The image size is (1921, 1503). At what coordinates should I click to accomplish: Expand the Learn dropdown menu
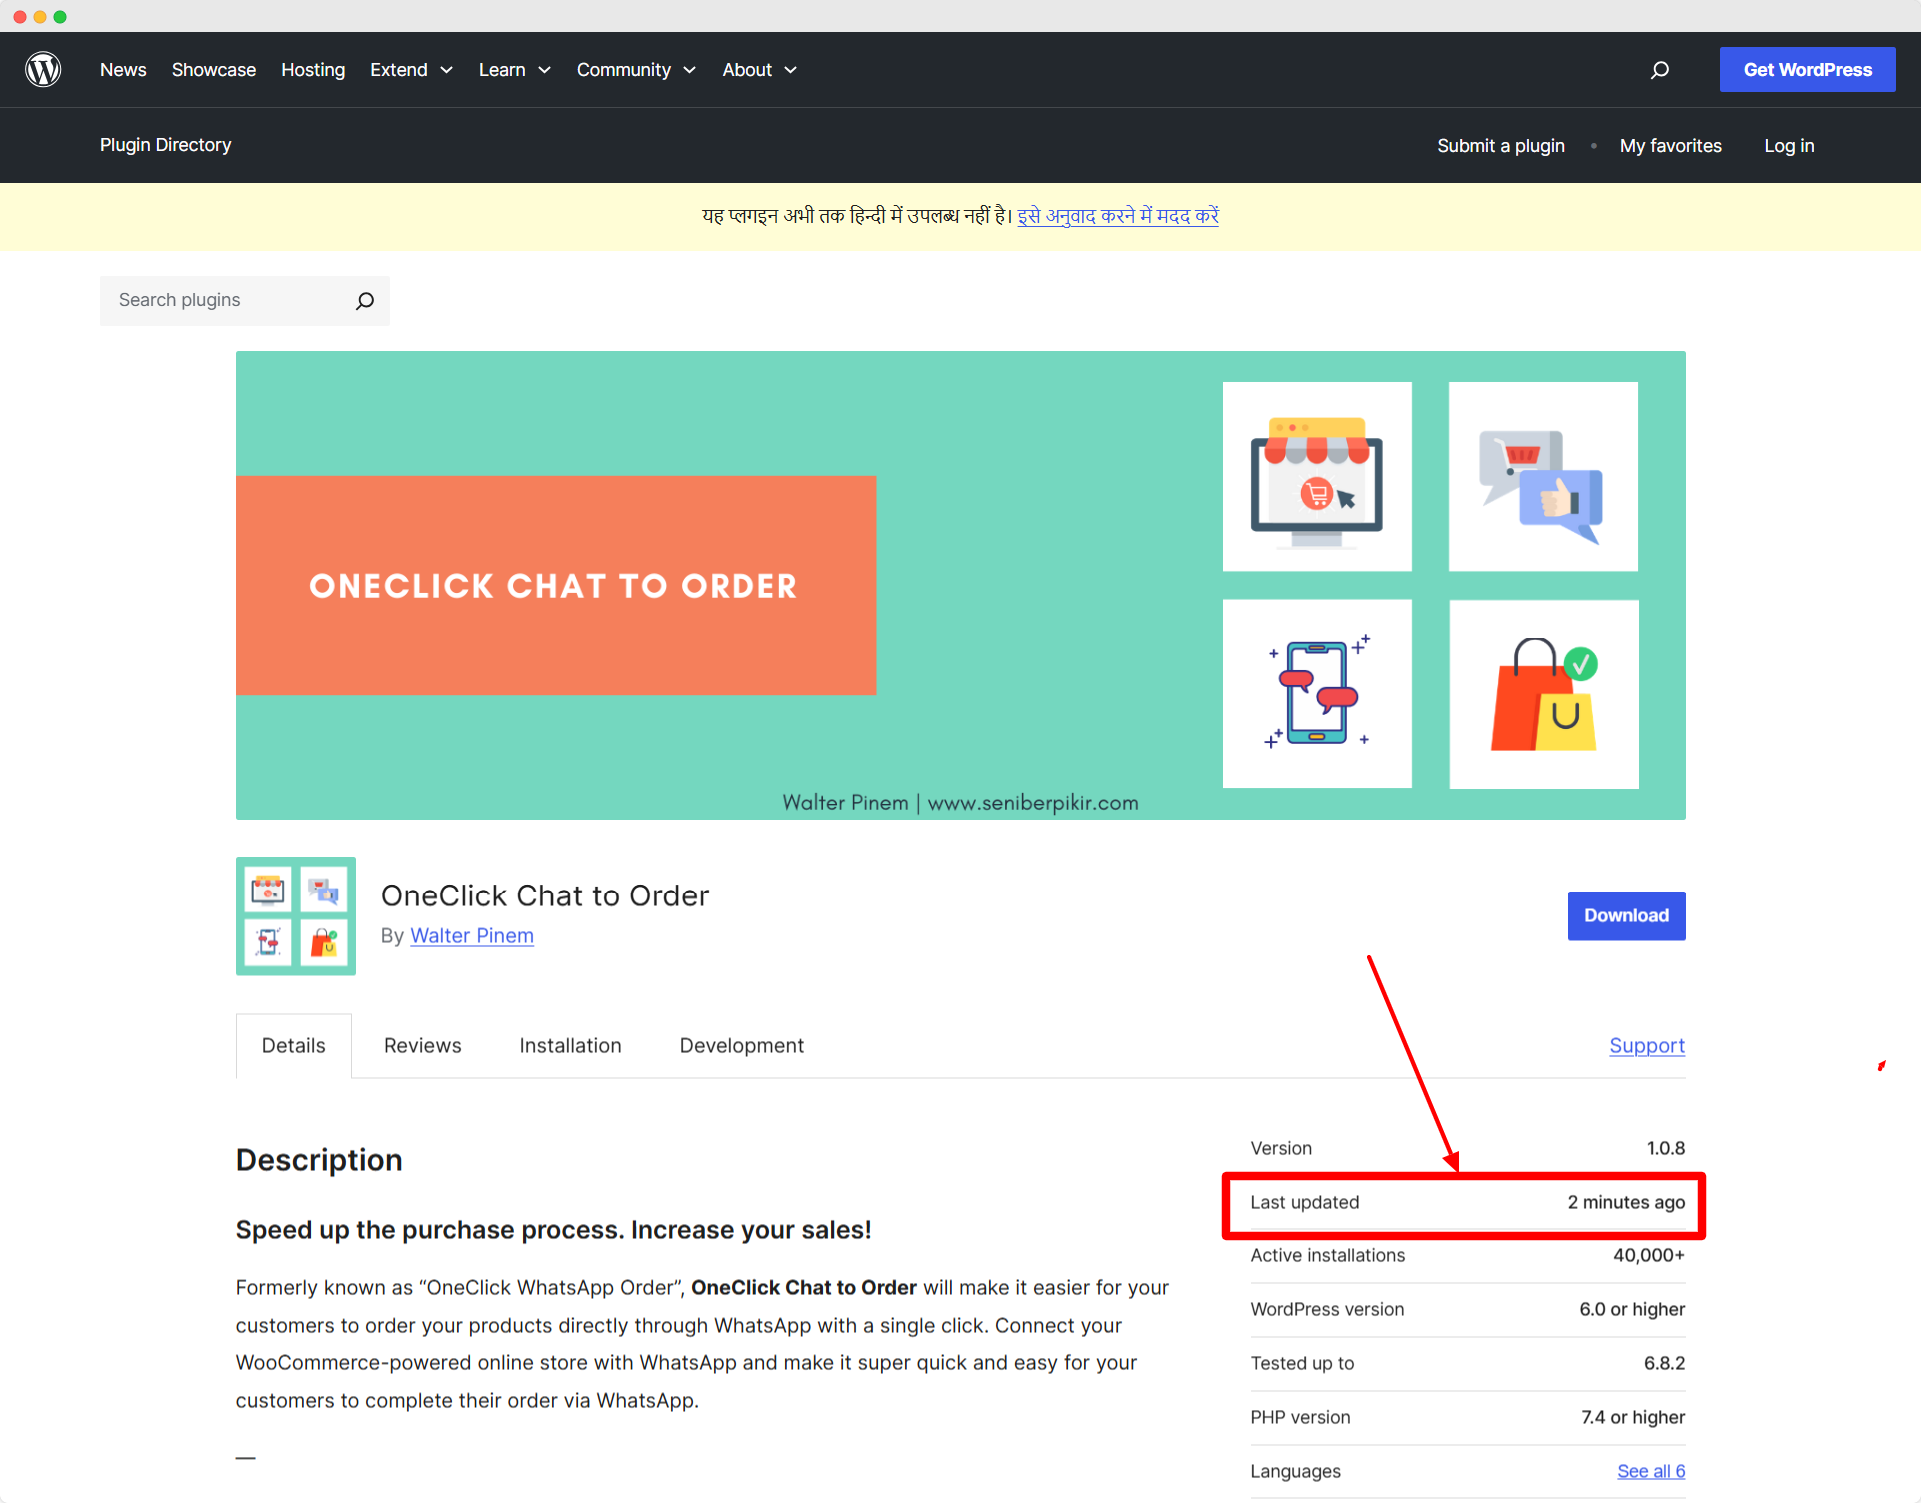[x=514, y=70]
